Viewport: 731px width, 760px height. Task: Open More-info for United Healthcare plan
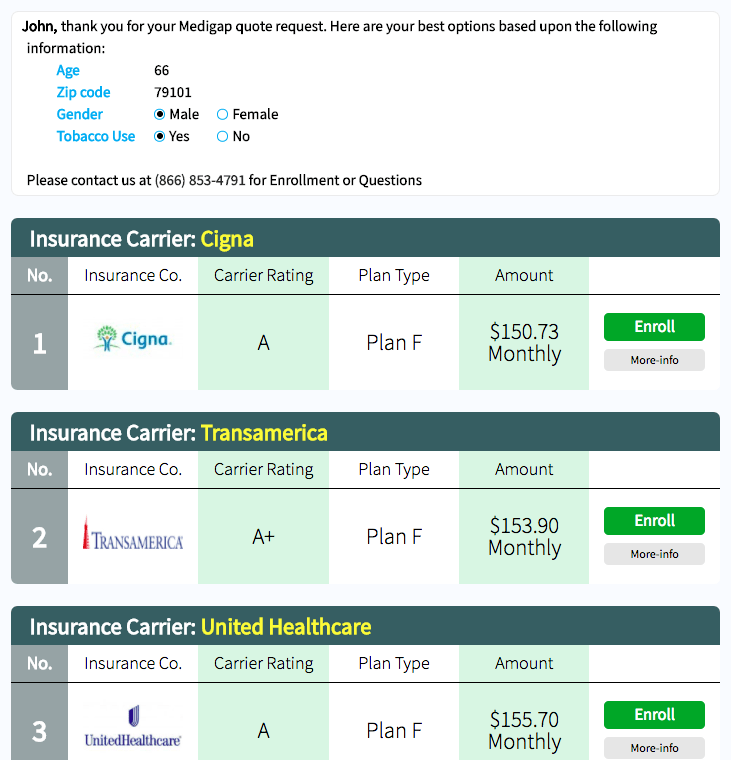[x=654, y=748]
